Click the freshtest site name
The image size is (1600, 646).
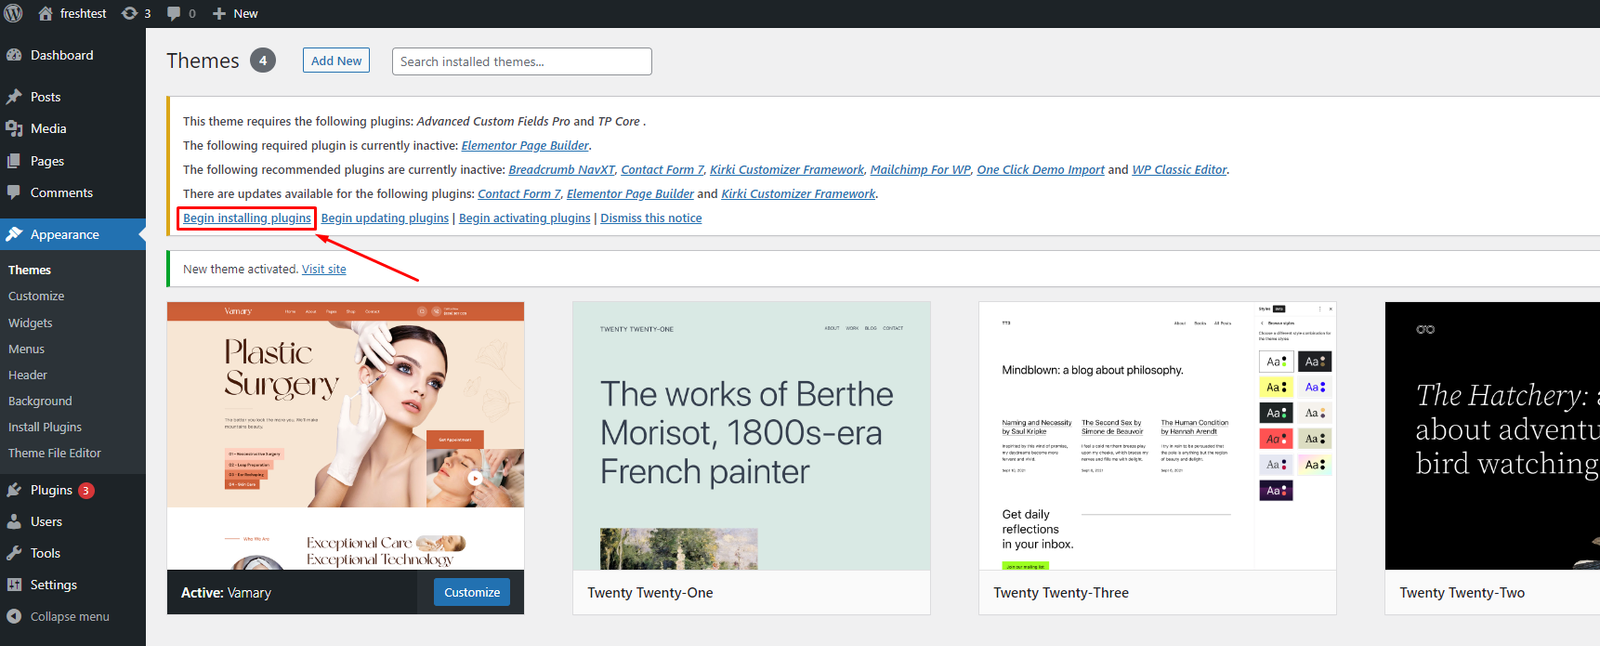(x=83, y=13)
